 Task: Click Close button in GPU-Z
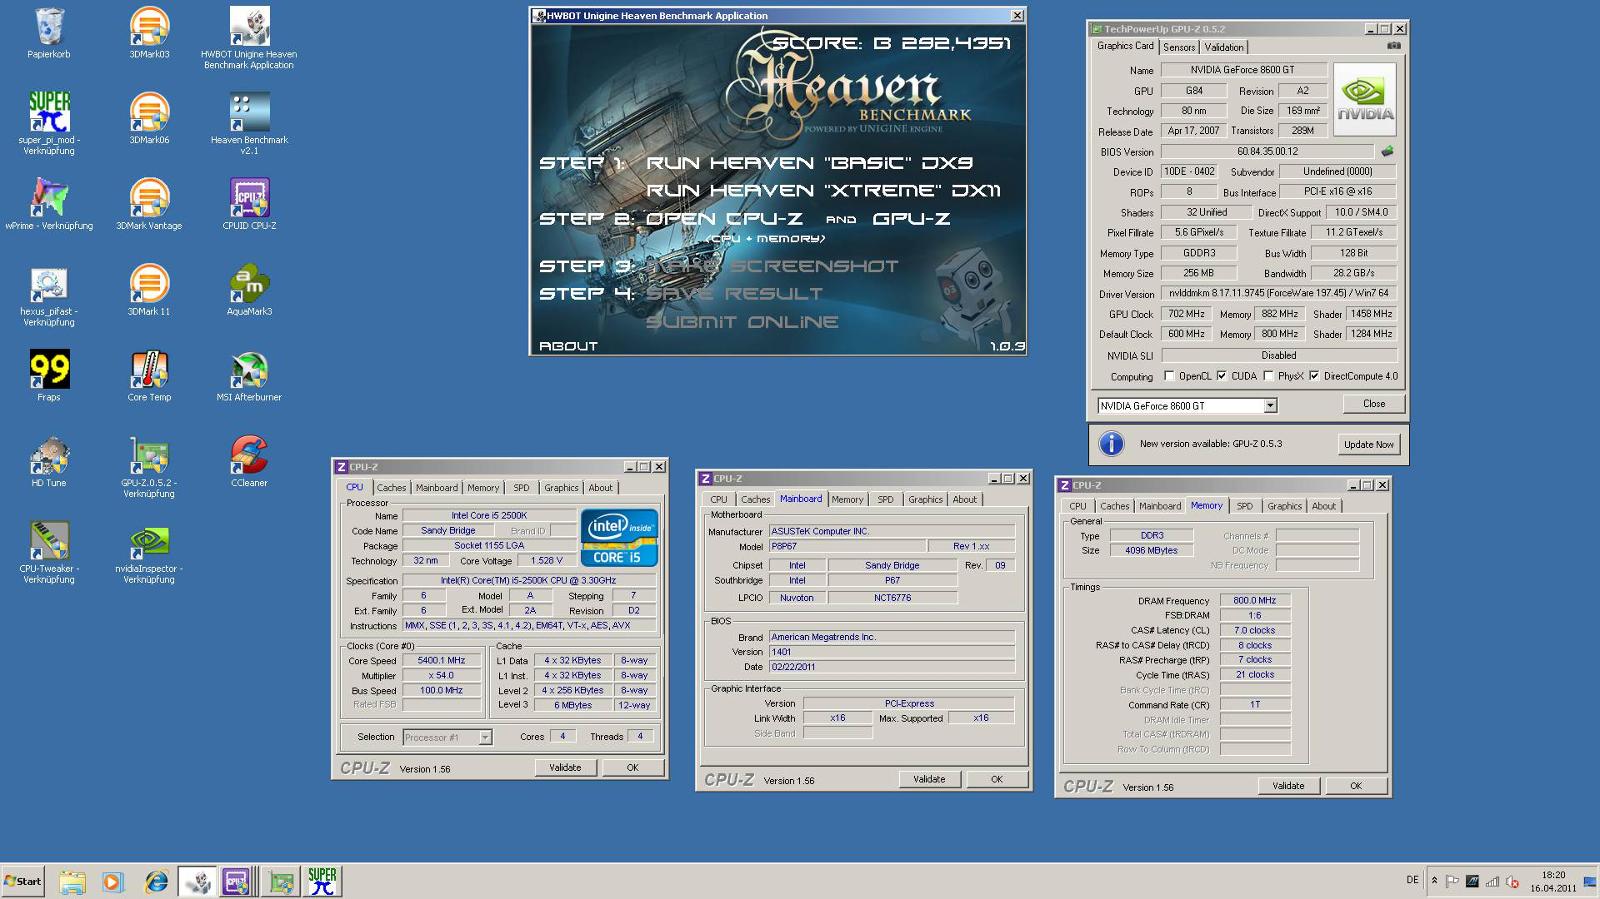(x=1374, y=404)
